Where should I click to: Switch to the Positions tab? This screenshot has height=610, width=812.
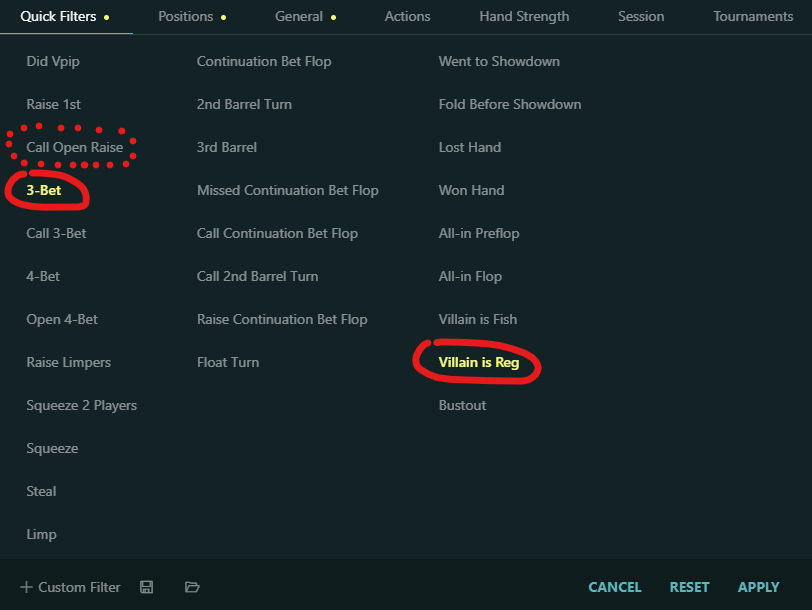[x=186, y=16]
